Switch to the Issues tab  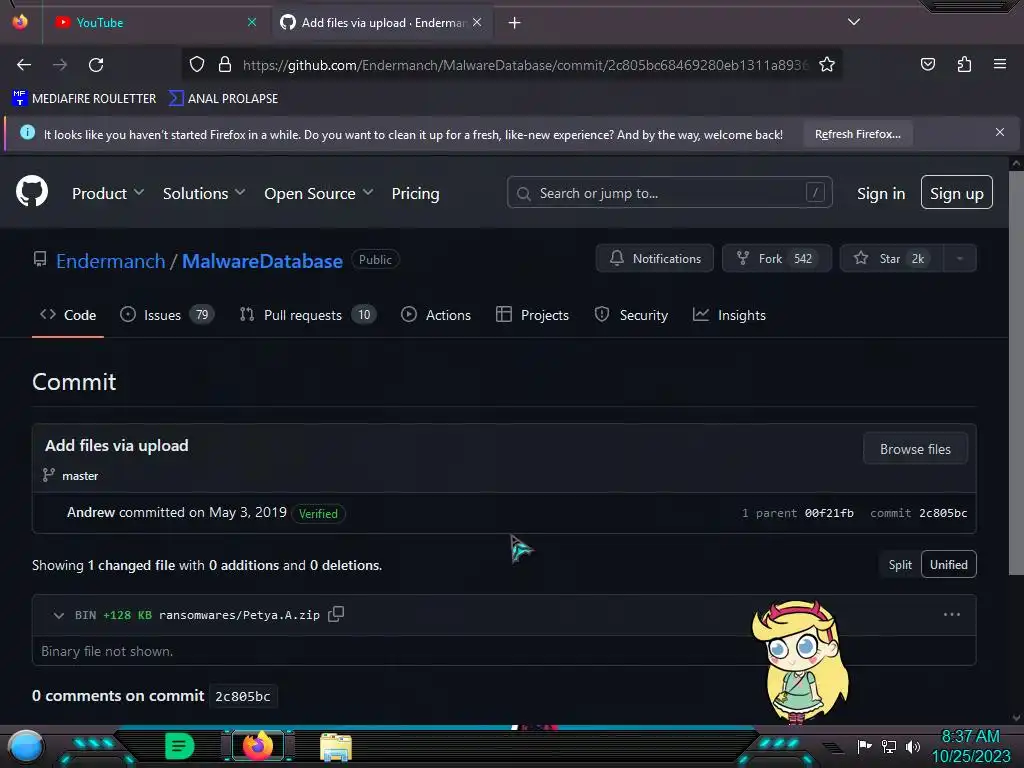[x=167, y=315]
